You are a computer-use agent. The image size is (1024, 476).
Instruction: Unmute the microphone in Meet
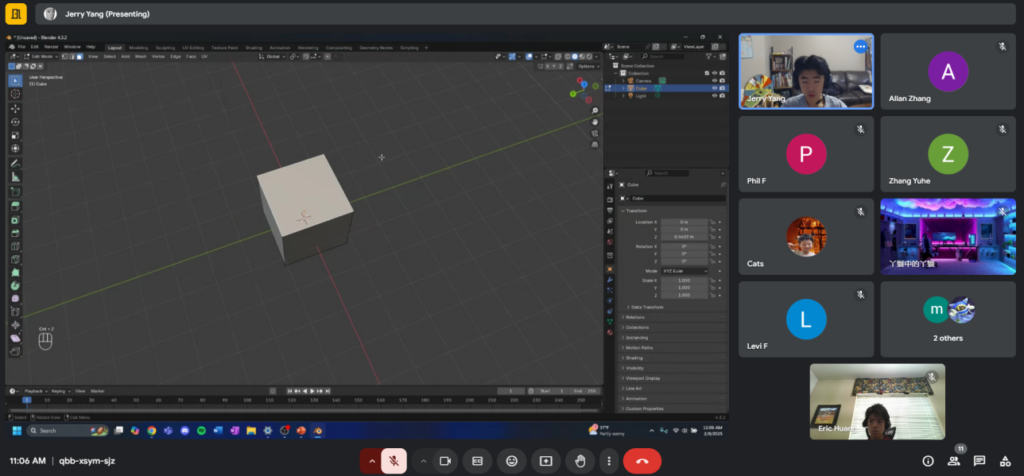click(394, 461)
